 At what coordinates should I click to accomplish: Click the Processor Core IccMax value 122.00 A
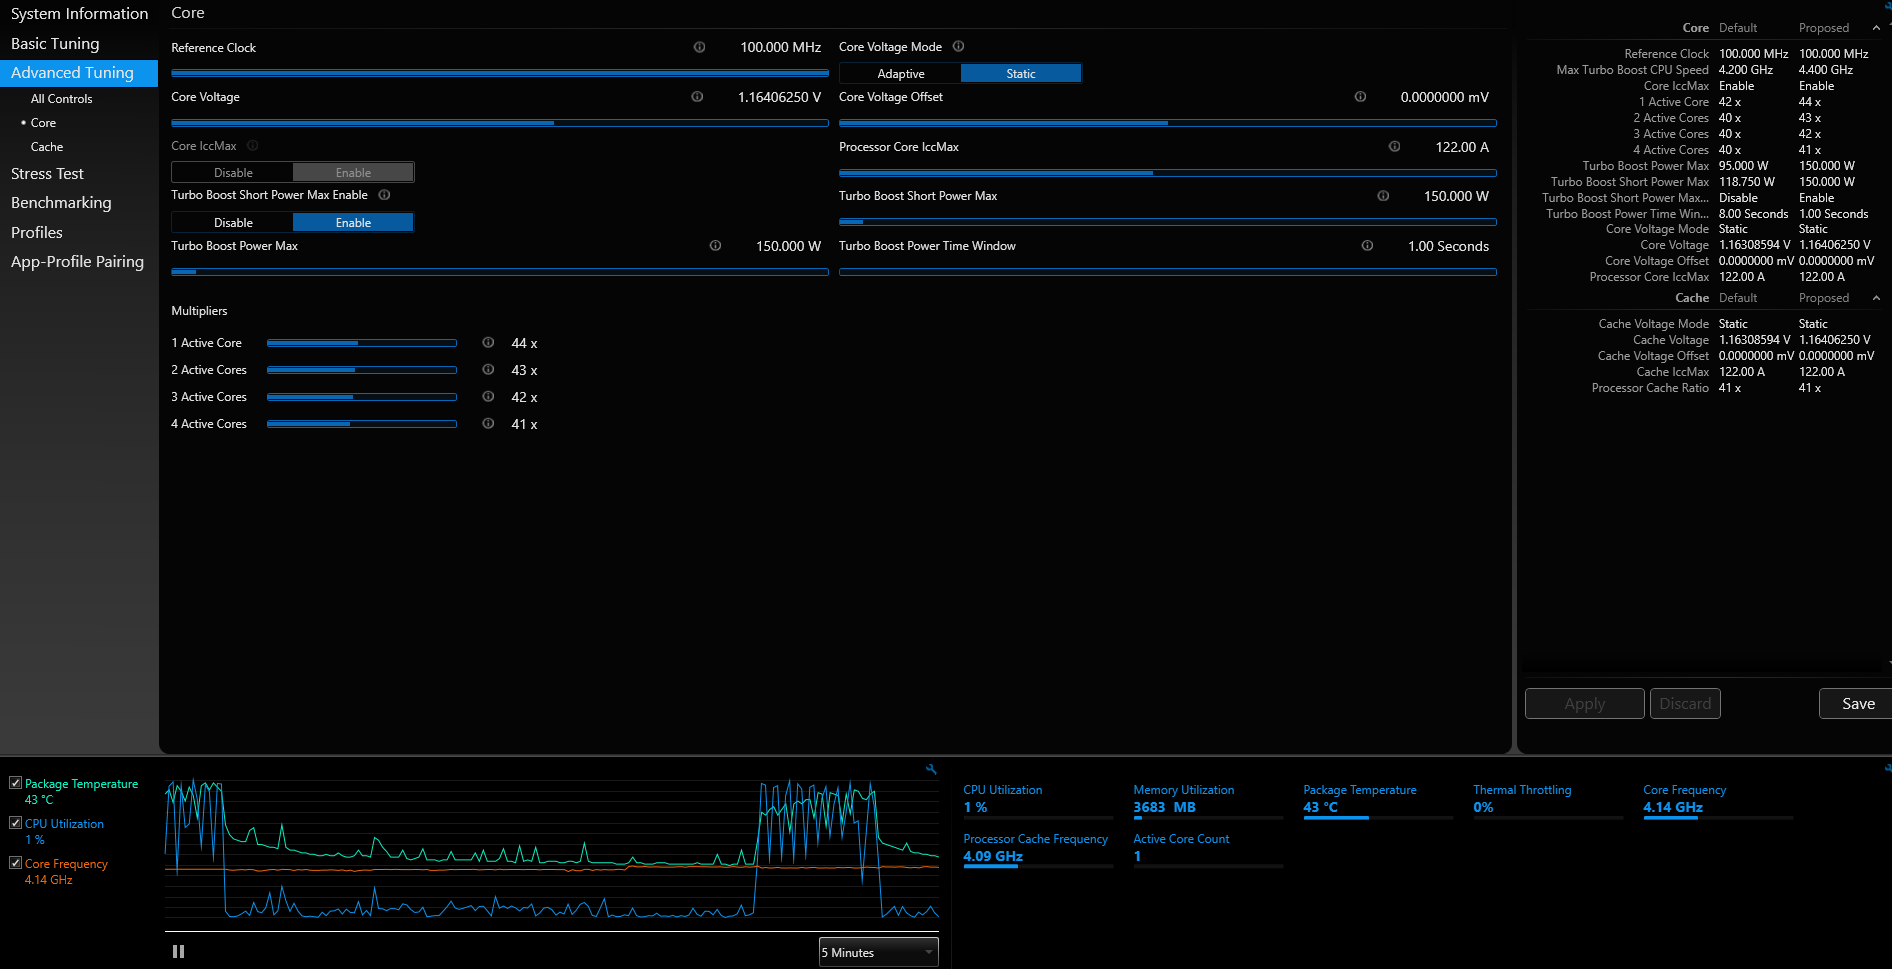pos(1462,147)
